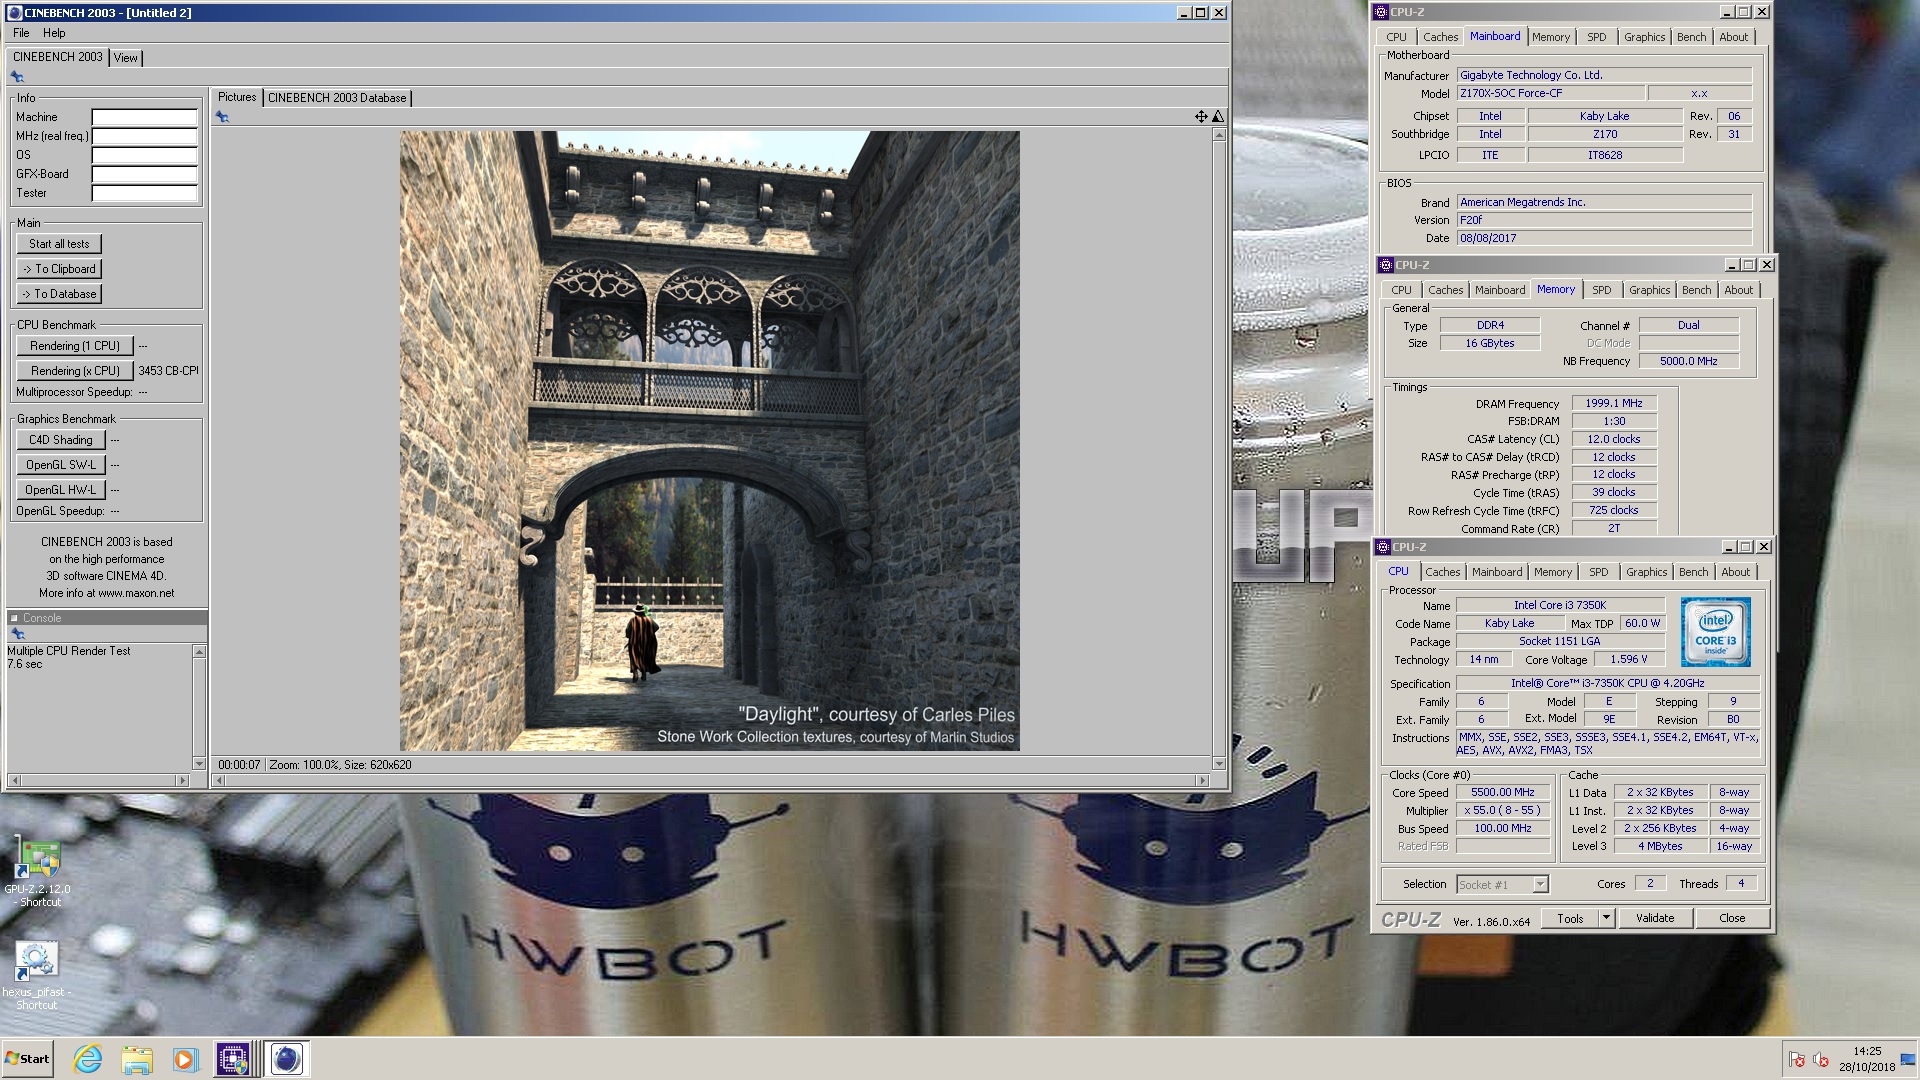Click the taskbar clock and date
This screenshot has width=1920, height=1080.
[1867, 1059]
